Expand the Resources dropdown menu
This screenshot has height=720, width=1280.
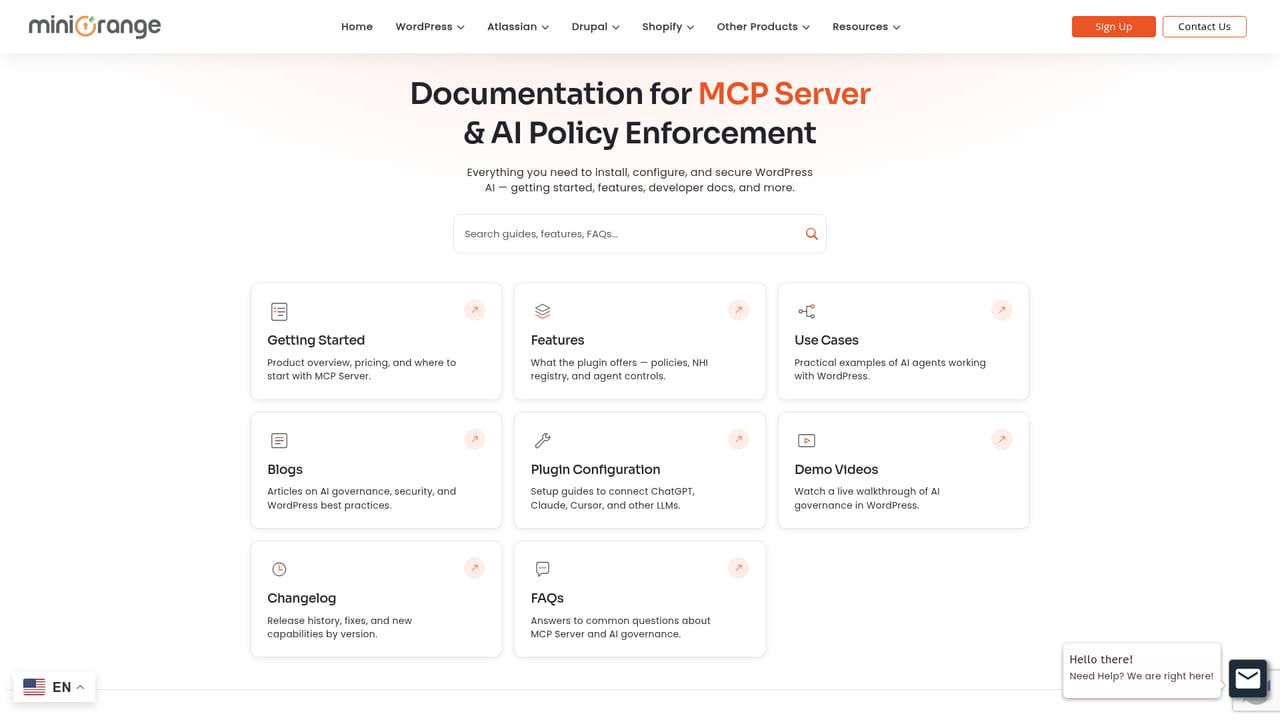click(866, 27)
